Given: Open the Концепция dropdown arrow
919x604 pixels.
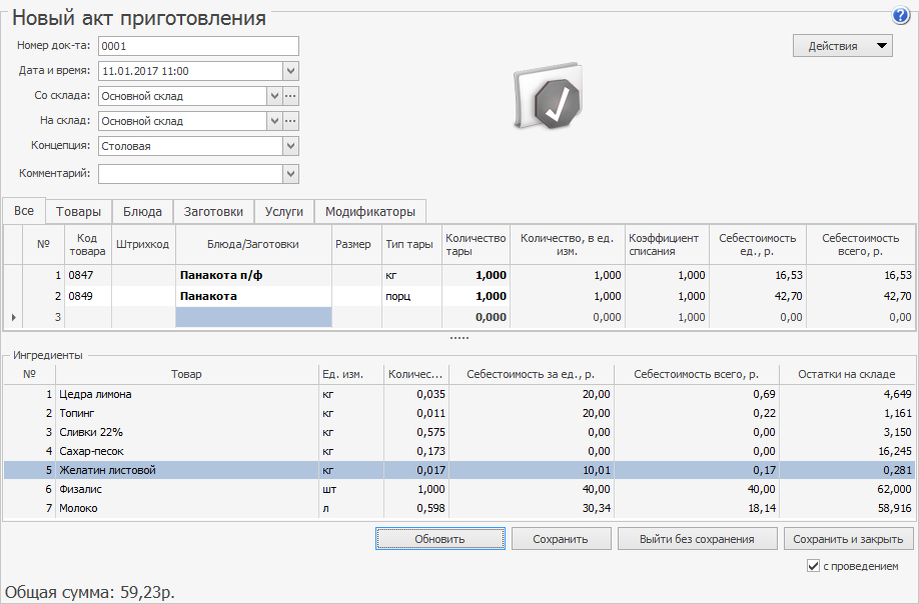Looking at the screenshot, I should pyautogui.click(x=291, y=146).
